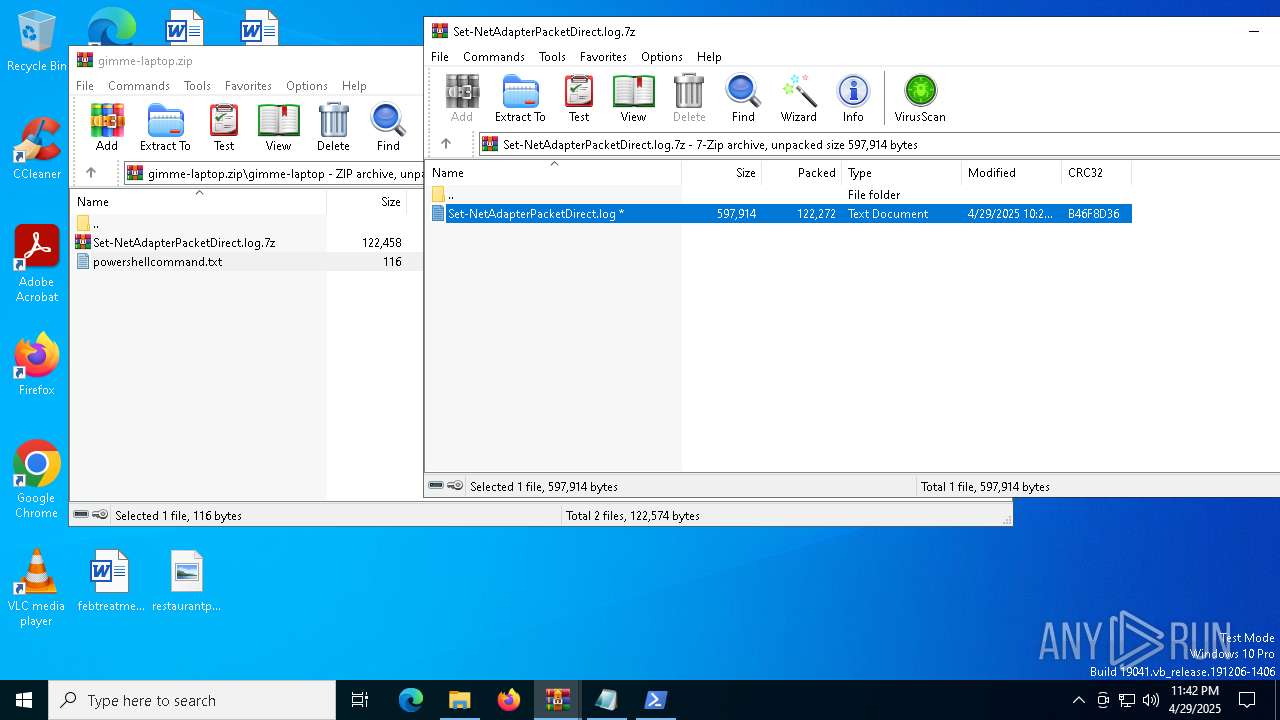Open File menu in .7z window
This screenshot has height=720, width=1280.
point(440,57)
